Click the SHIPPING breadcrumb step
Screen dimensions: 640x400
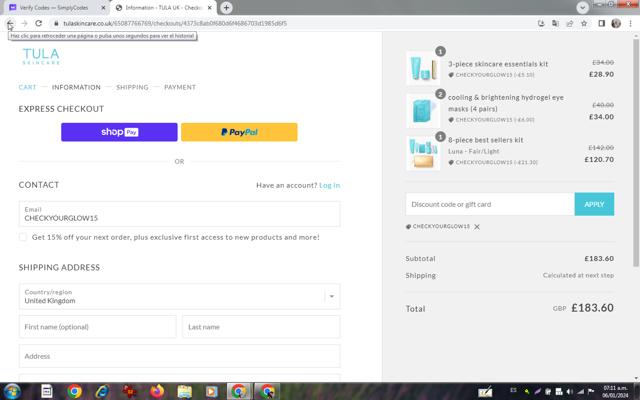coord(132,87)
